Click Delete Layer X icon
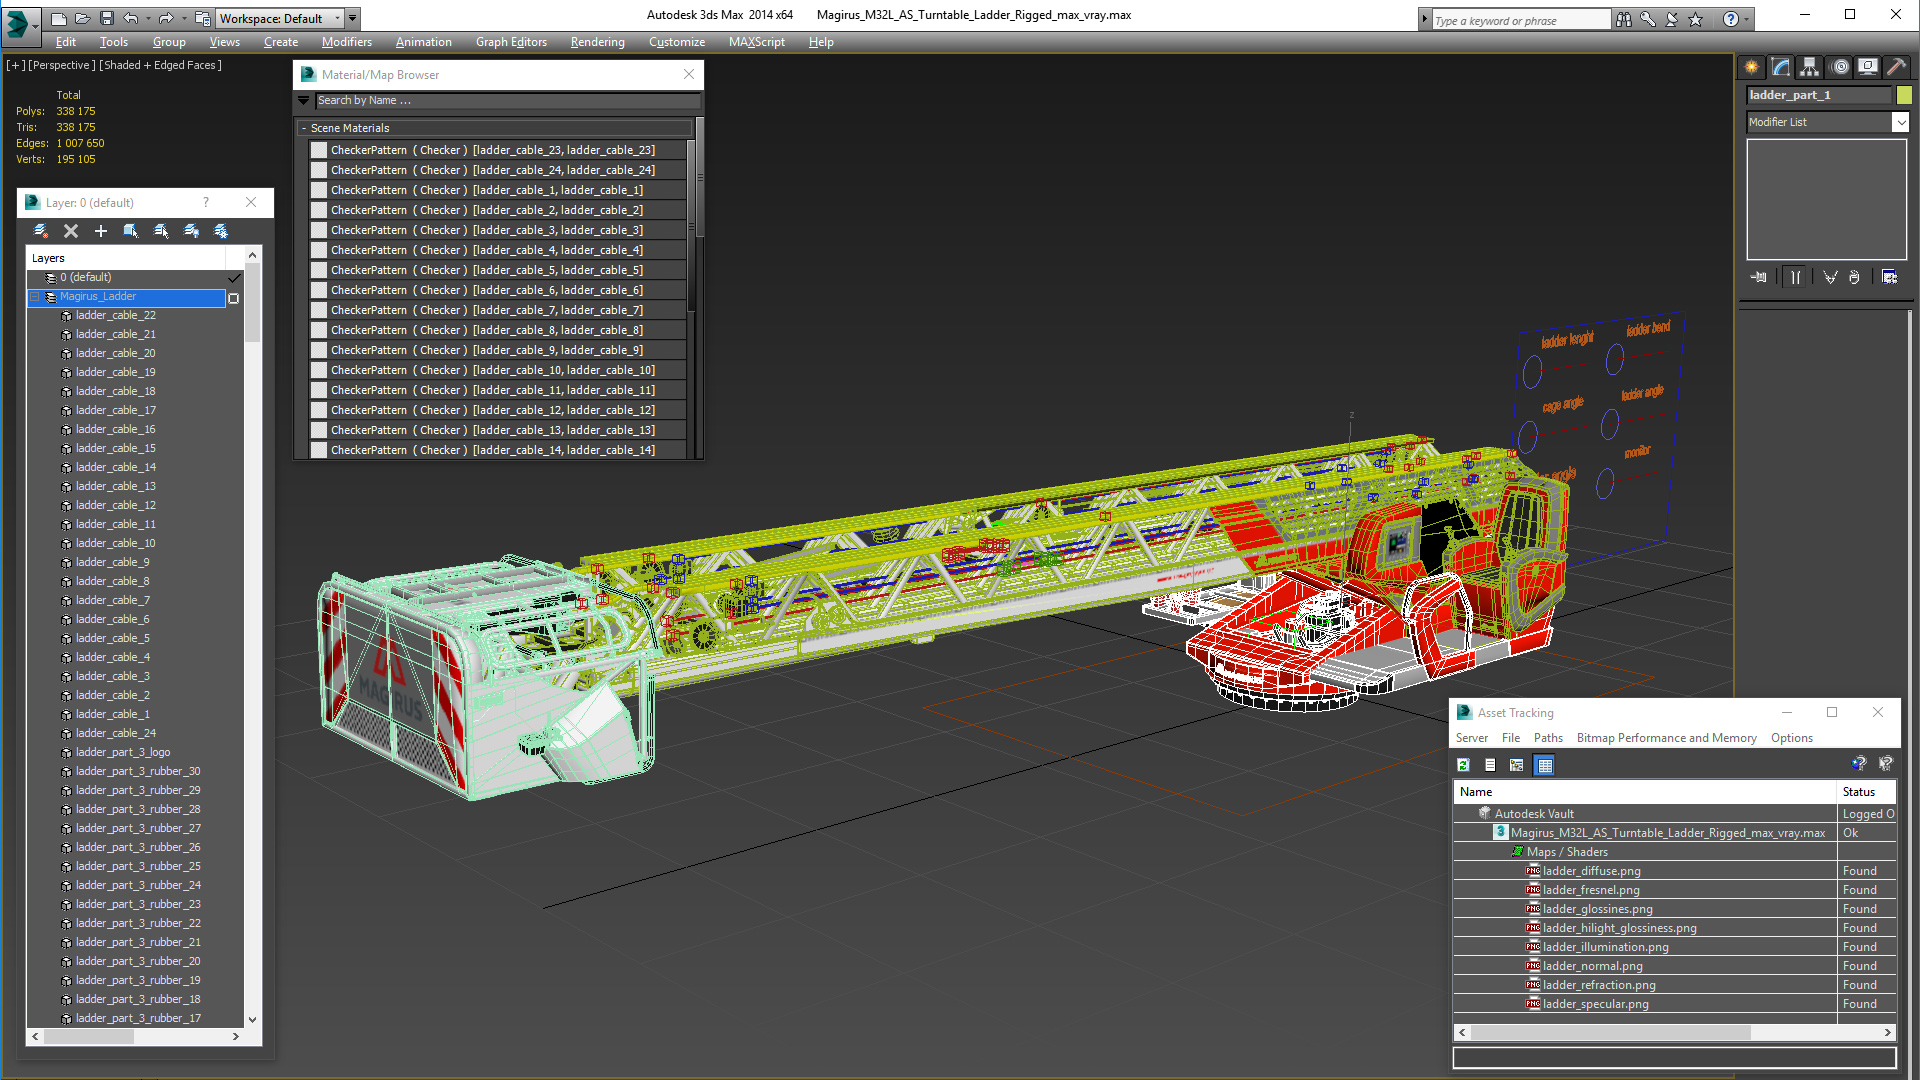This screenshot has height=1080, width=1920. (71, 231)
